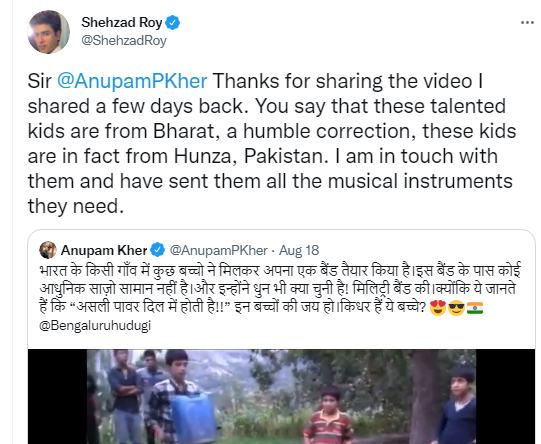Open the three-dot more options menu
This screenshot has height=444, width=541.
[x=527, y=23]
